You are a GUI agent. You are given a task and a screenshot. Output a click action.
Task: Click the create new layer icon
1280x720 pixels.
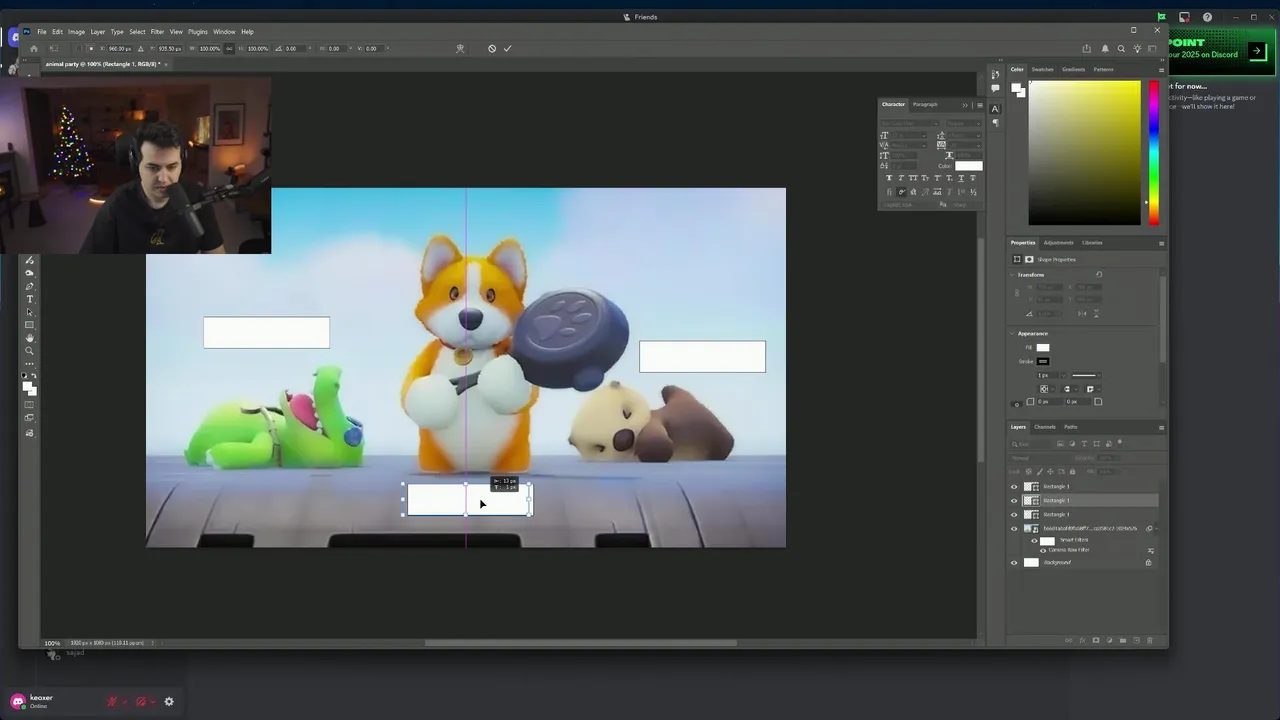point(1136,640)
